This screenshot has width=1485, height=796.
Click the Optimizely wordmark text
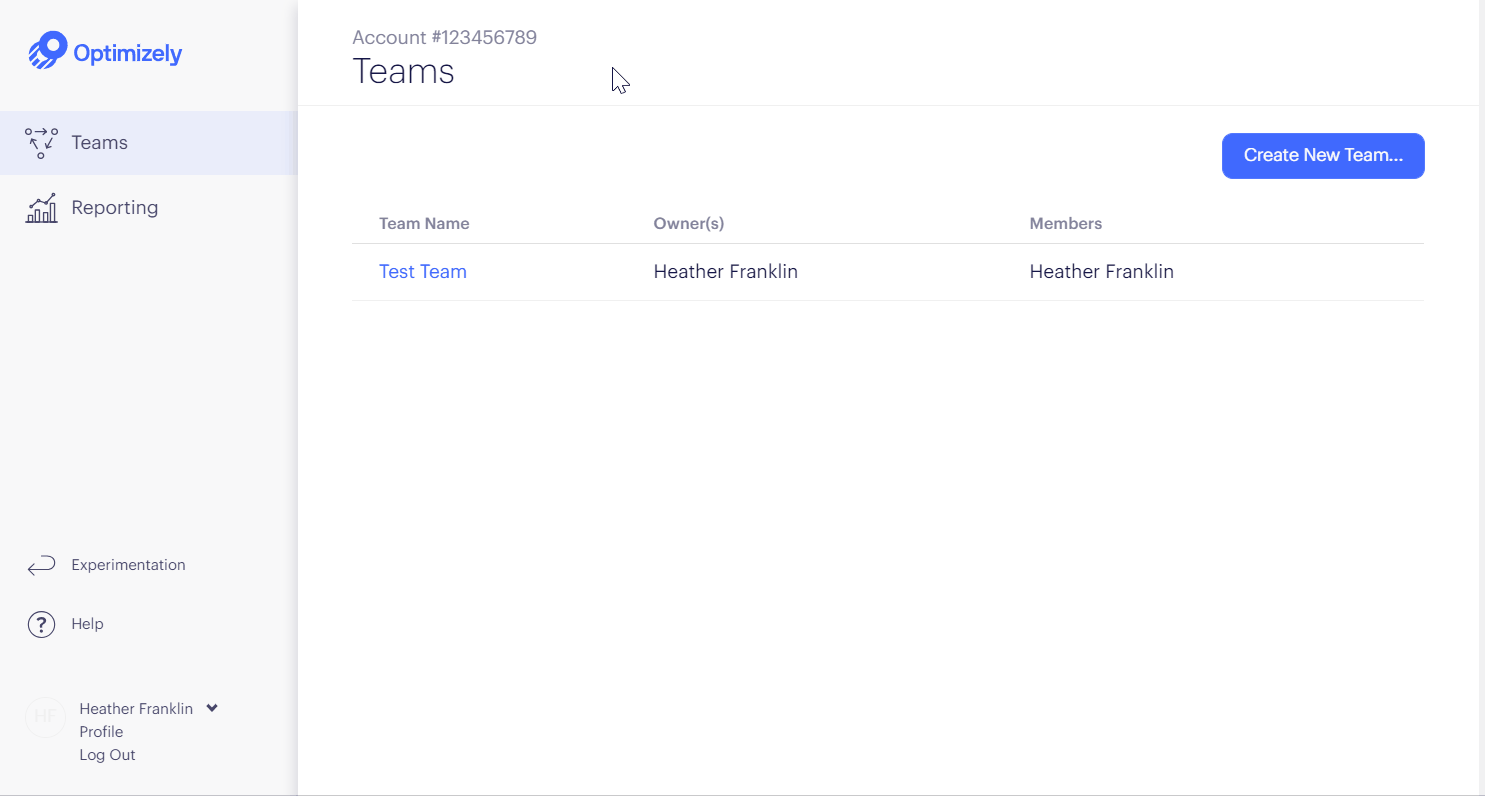tap(128, 54)
